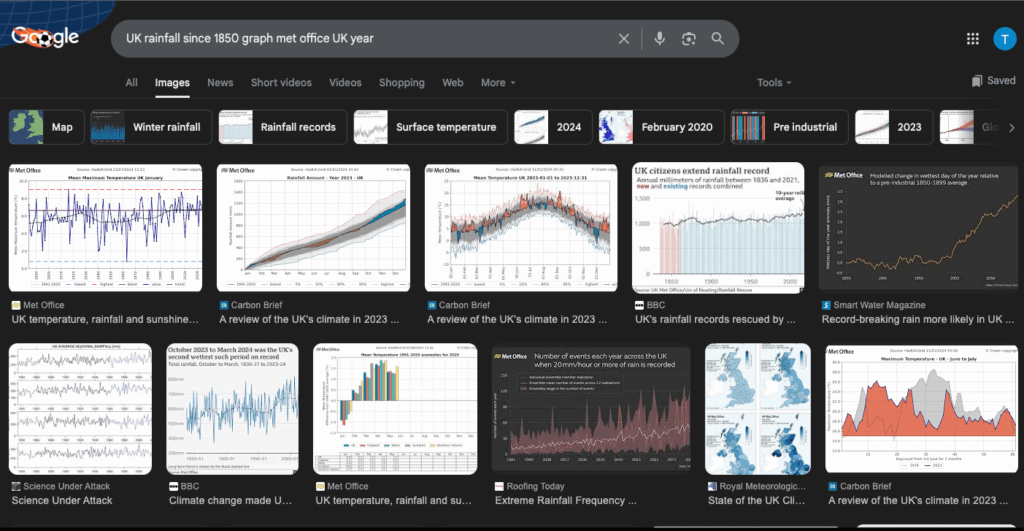
Task: Focus the search query input field
Action: pyautogui.click(x=366, y=39)
